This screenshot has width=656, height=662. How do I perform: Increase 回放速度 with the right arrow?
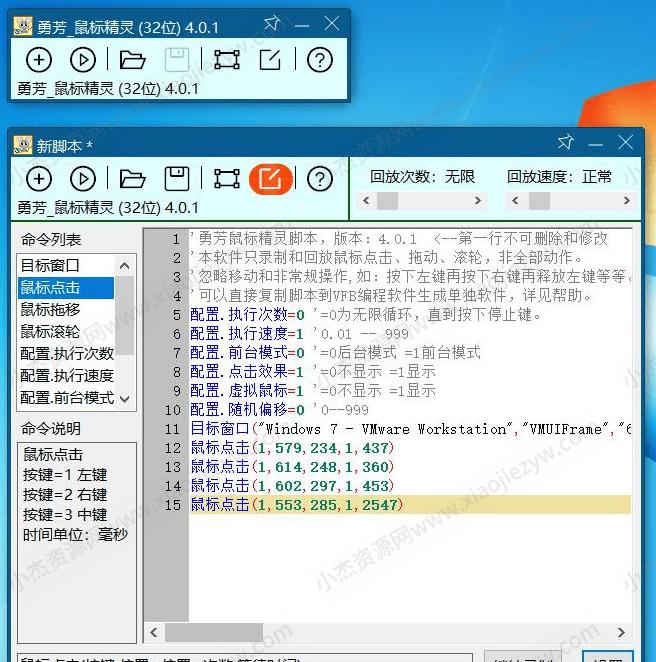tap(626, 201)
